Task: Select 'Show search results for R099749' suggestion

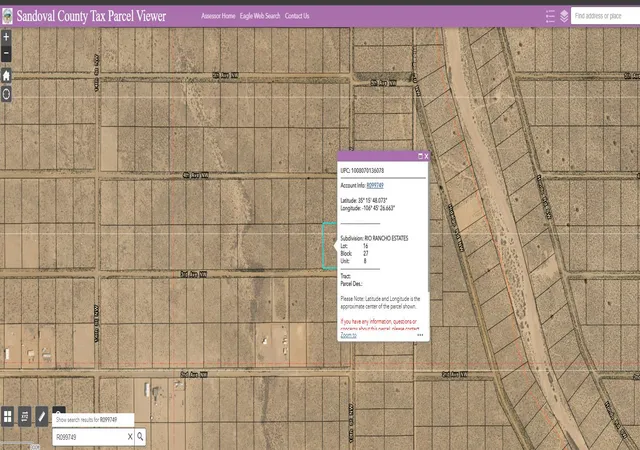Action: (x=93, y=420)
